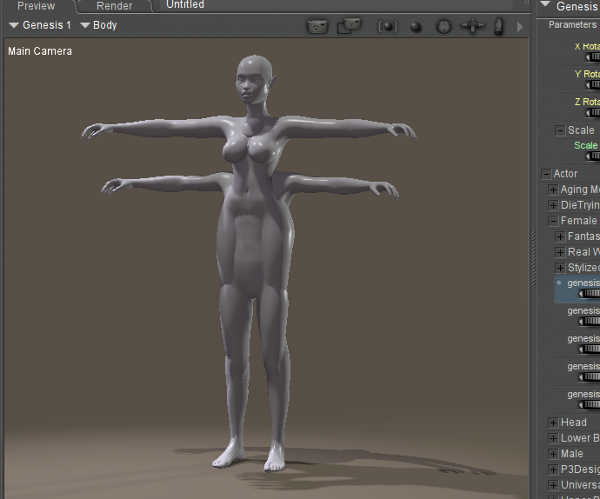Click the highlighted genesis morph dial

pyautogui.click(x=589, y=294)
